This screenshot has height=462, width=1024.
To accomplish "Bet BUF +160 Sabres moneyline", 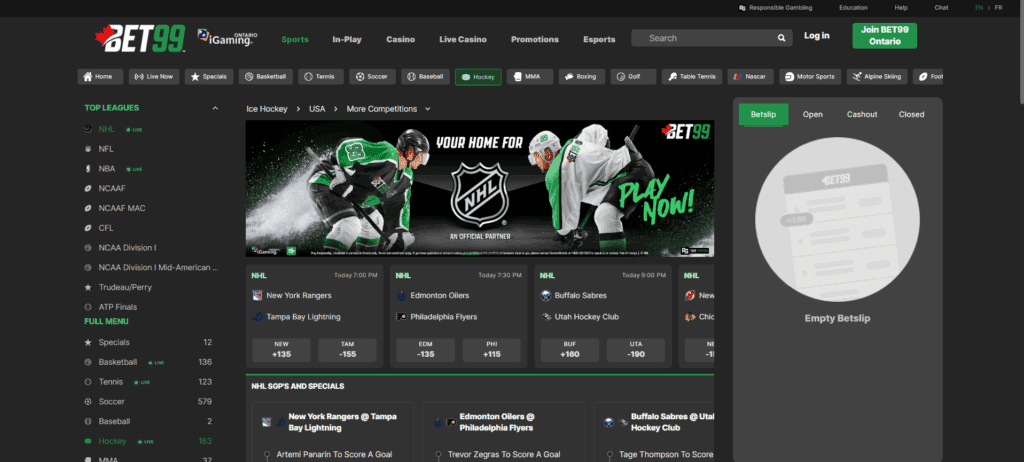I will [x=569, y=350].
